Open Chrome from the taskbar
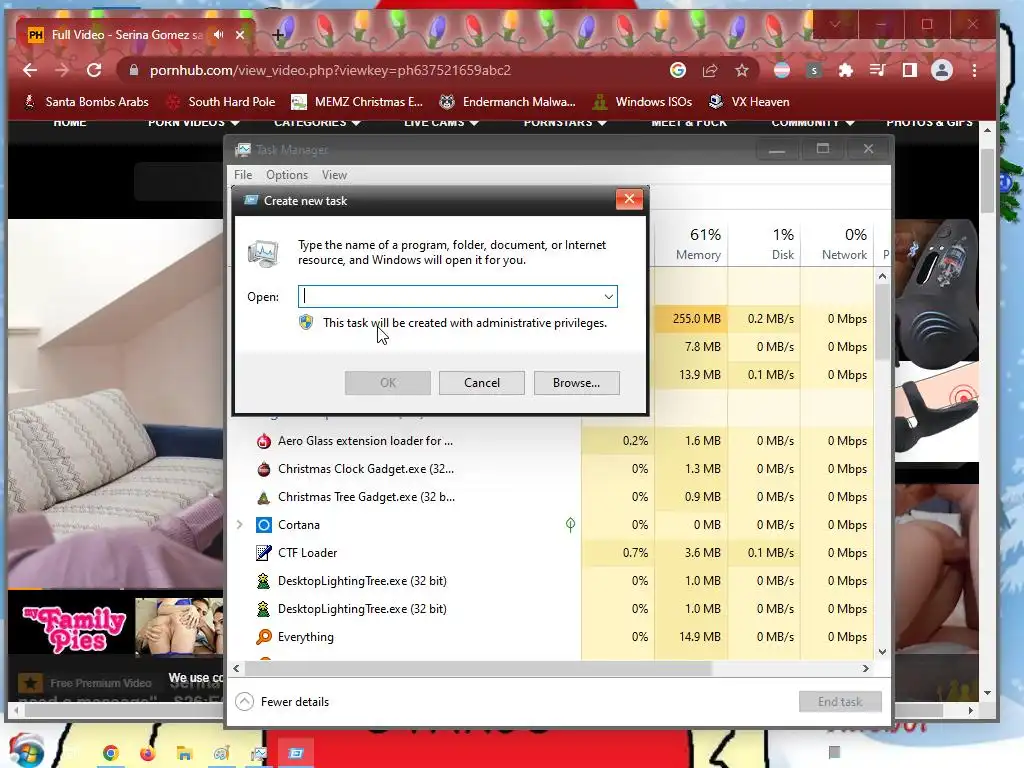Screen dimensions: 1024x768 (110, 753)
